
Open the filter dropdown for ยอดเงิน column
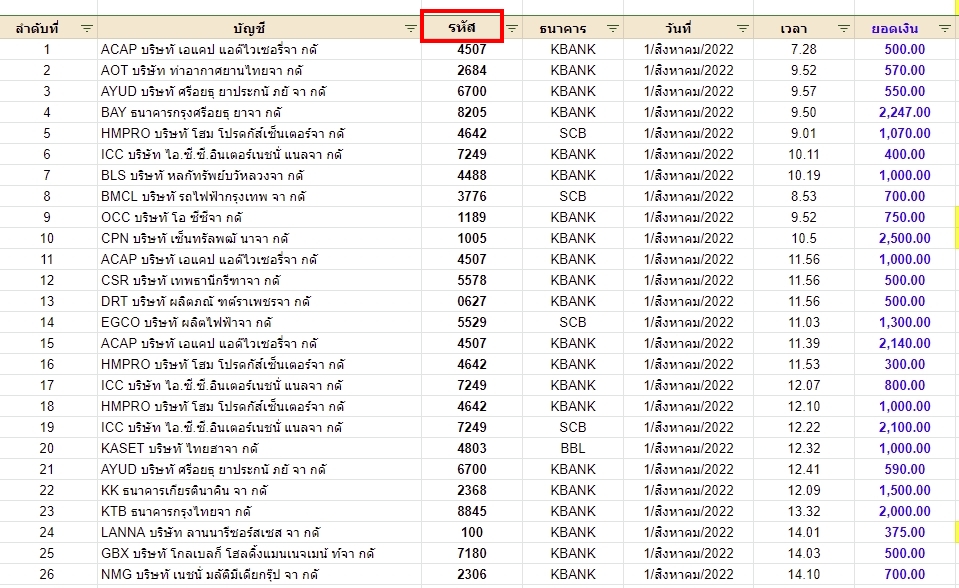coord(945,28)
